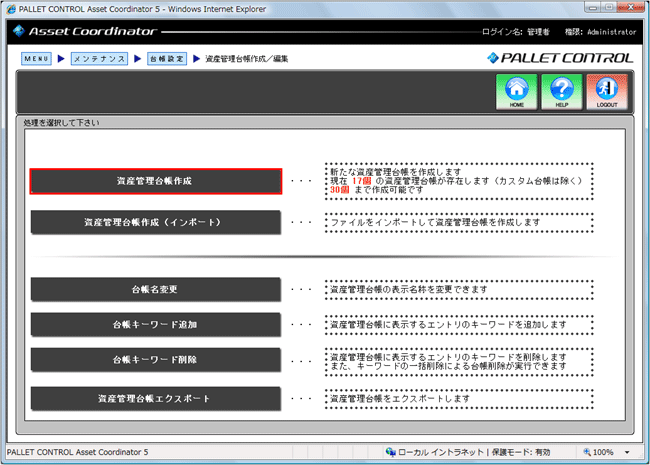Click the 権限: Administrator label
This screenshot has height=465, width=650.
coord(600,32)
